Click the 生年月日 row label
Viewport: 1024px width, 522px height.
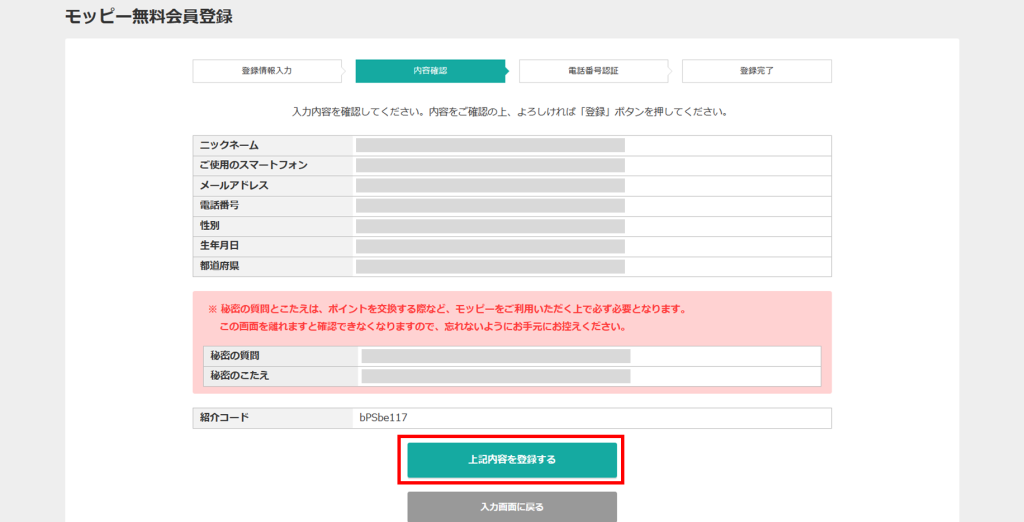(219, 246)
